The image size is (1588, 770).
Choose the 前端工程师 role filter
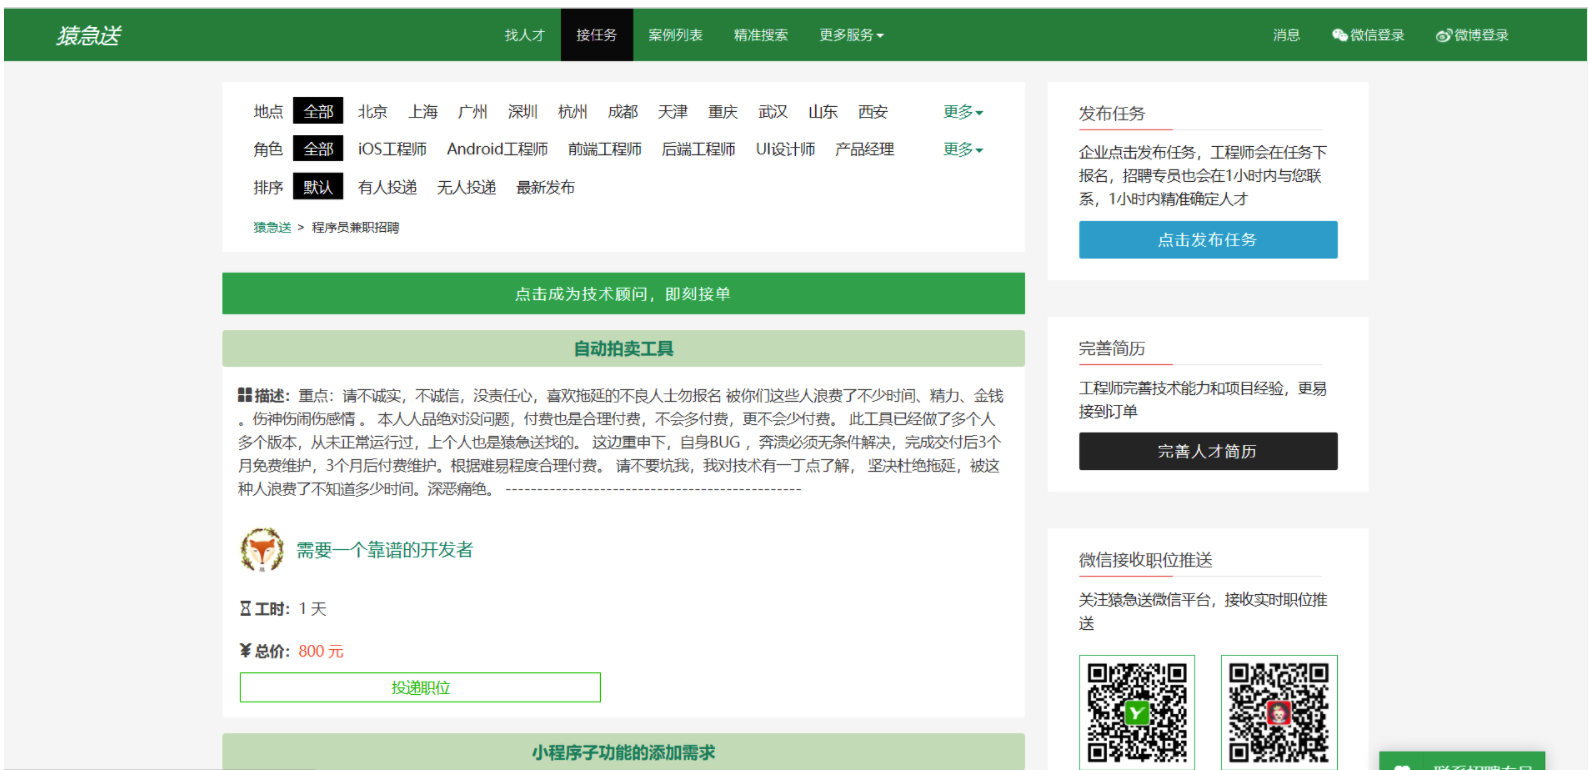tap(605, 149)
